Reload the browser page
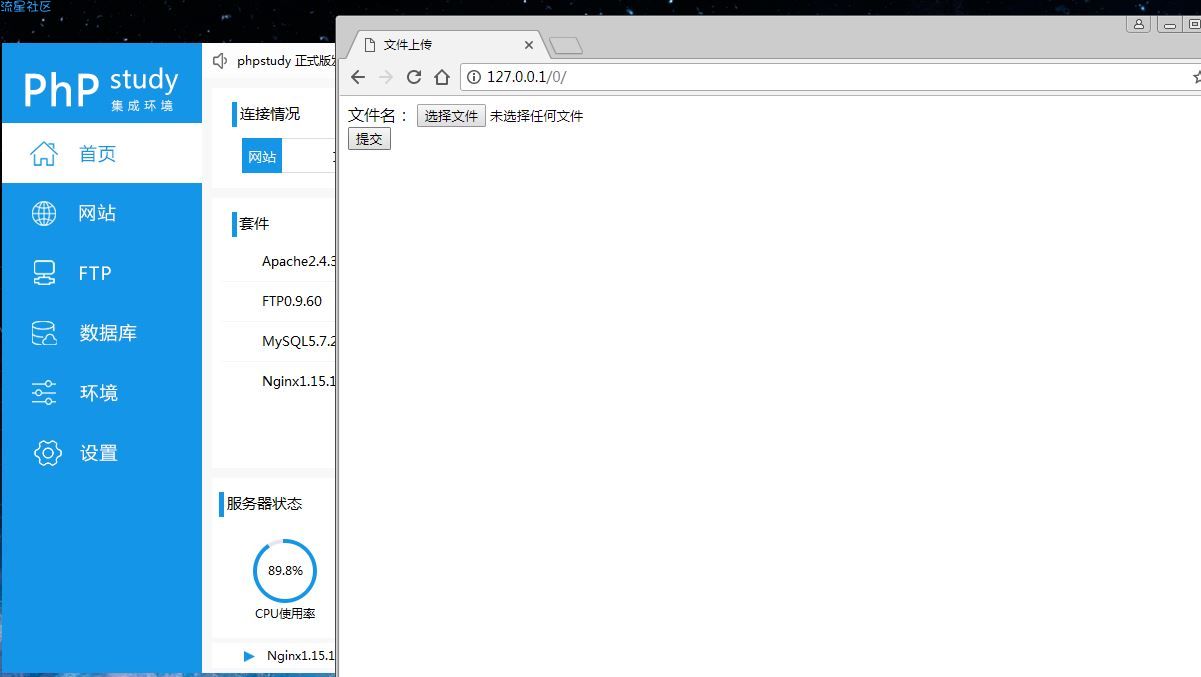Image resolution: width=1201 pixels, height=677 pixels. [414, 77]
